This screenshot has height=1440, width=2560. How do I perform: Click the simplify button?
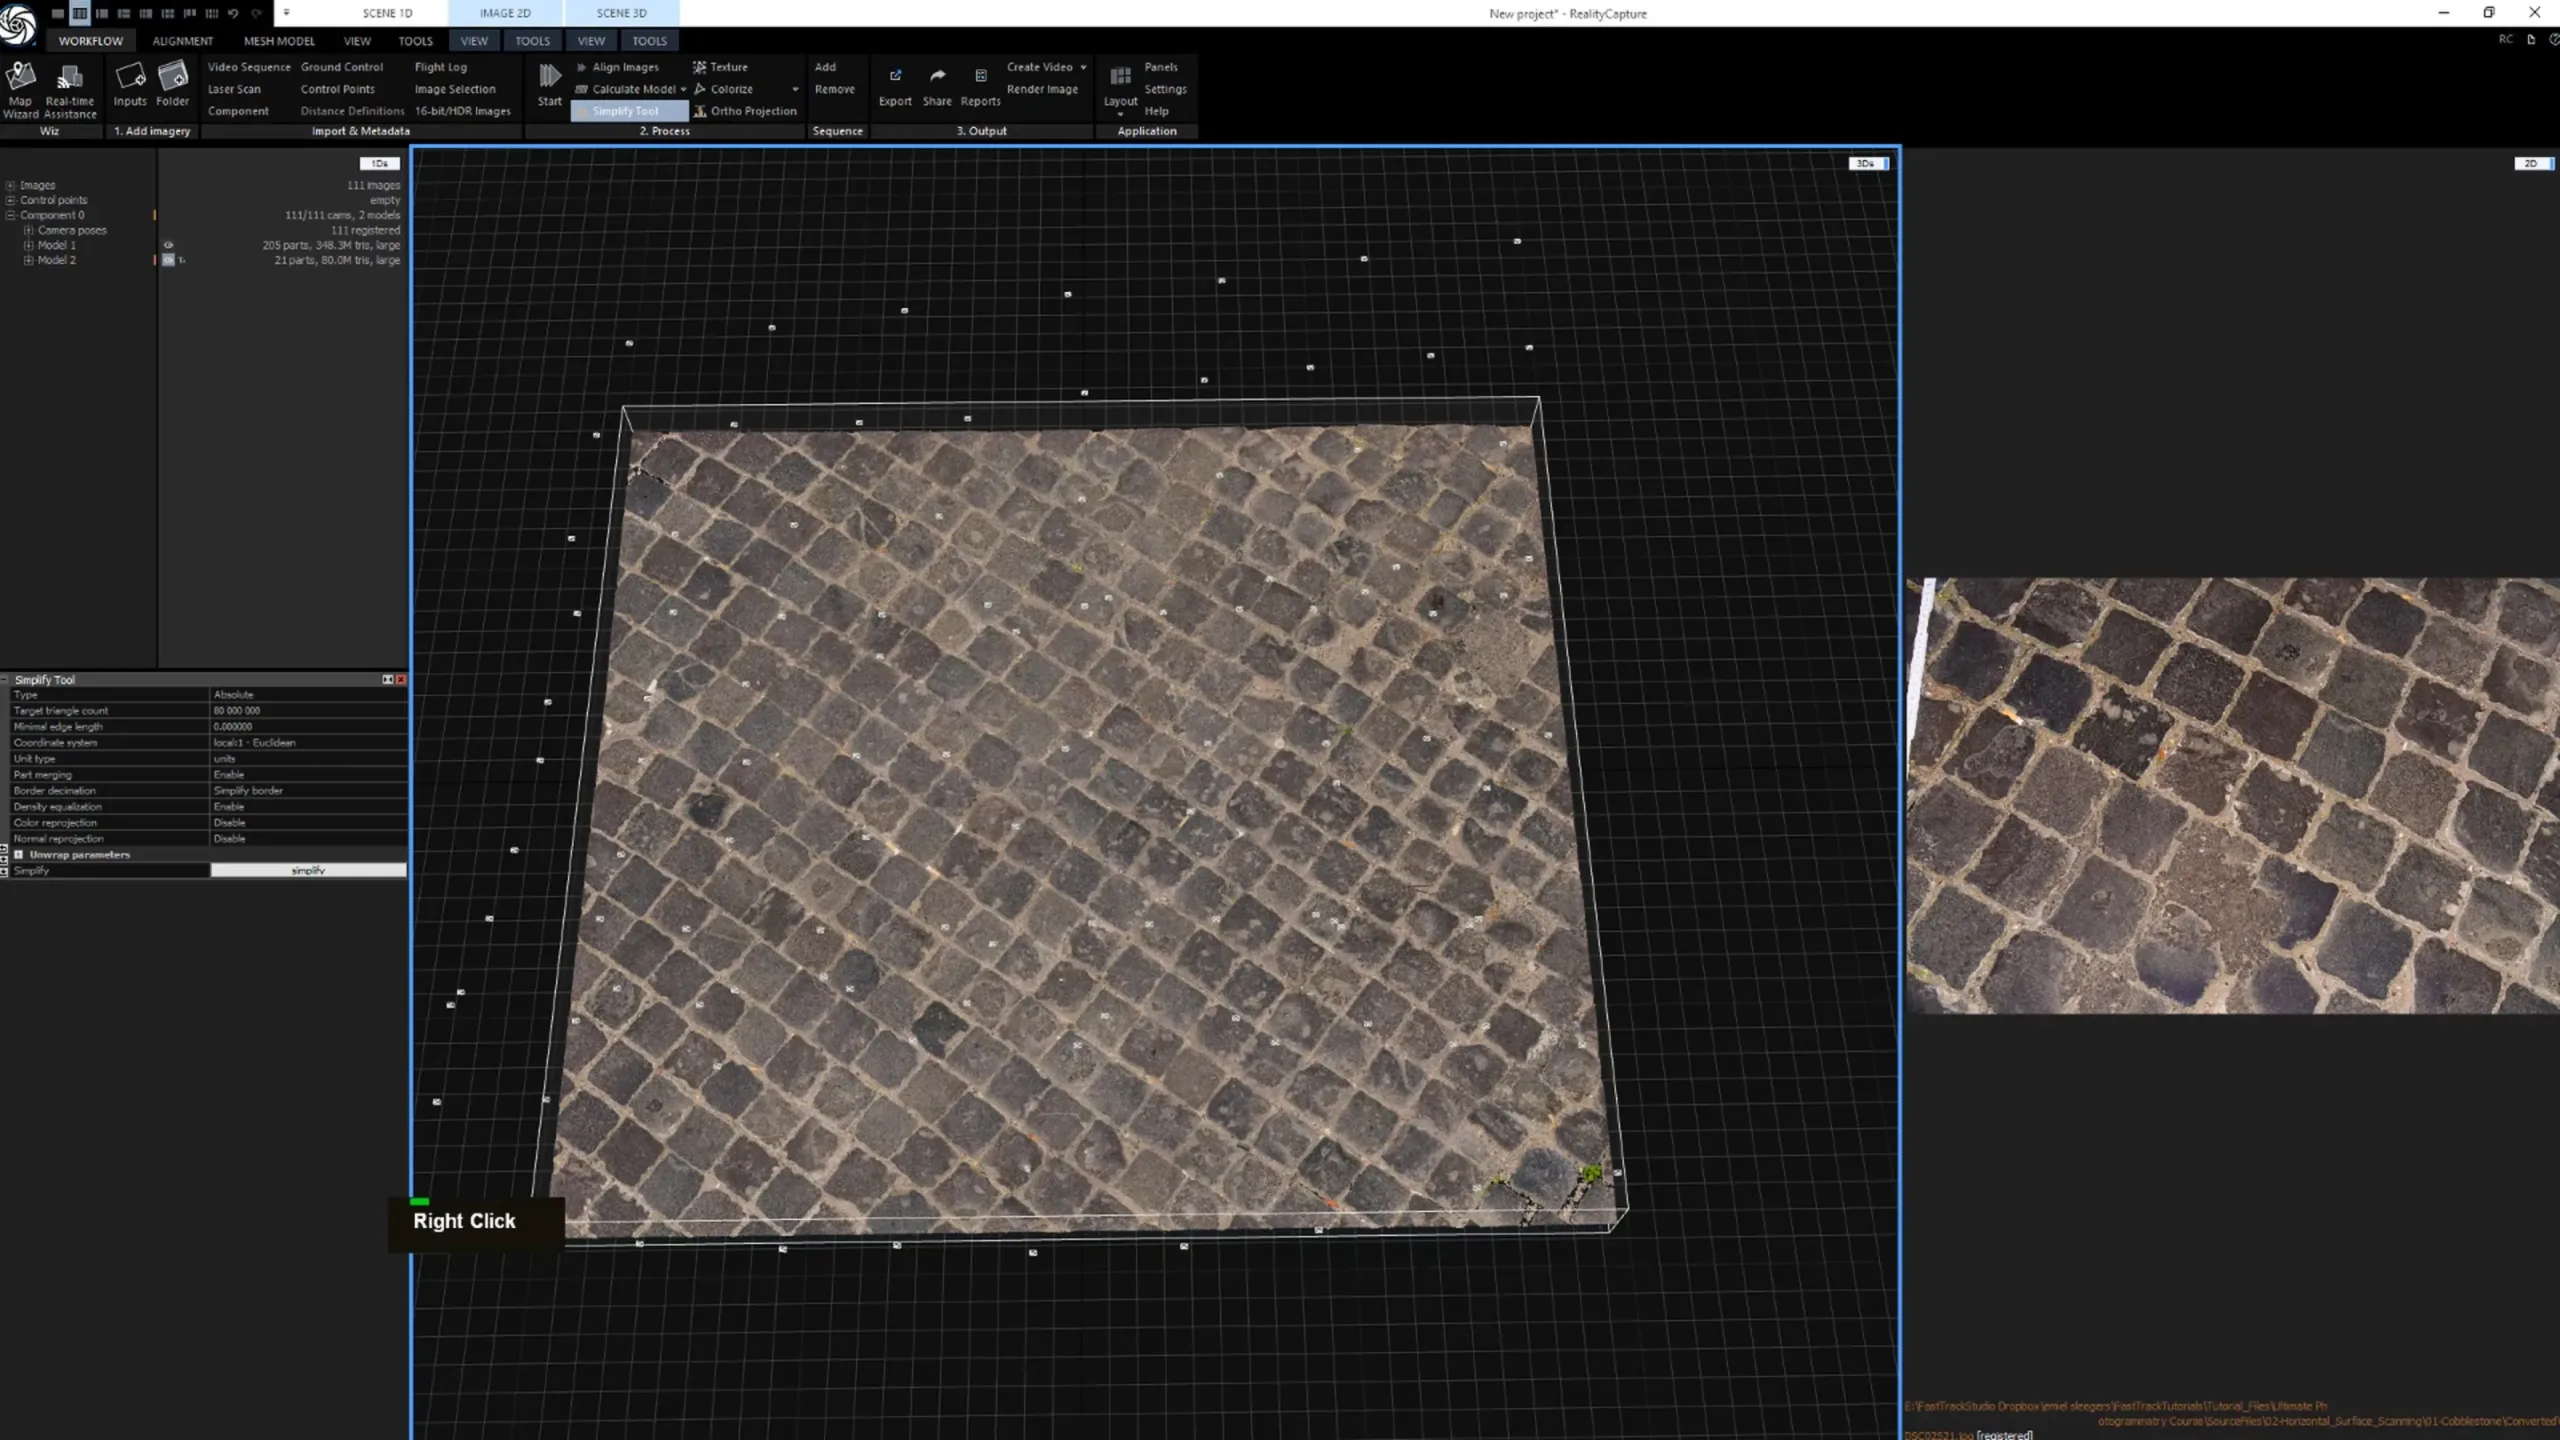[x=307, y=870]
